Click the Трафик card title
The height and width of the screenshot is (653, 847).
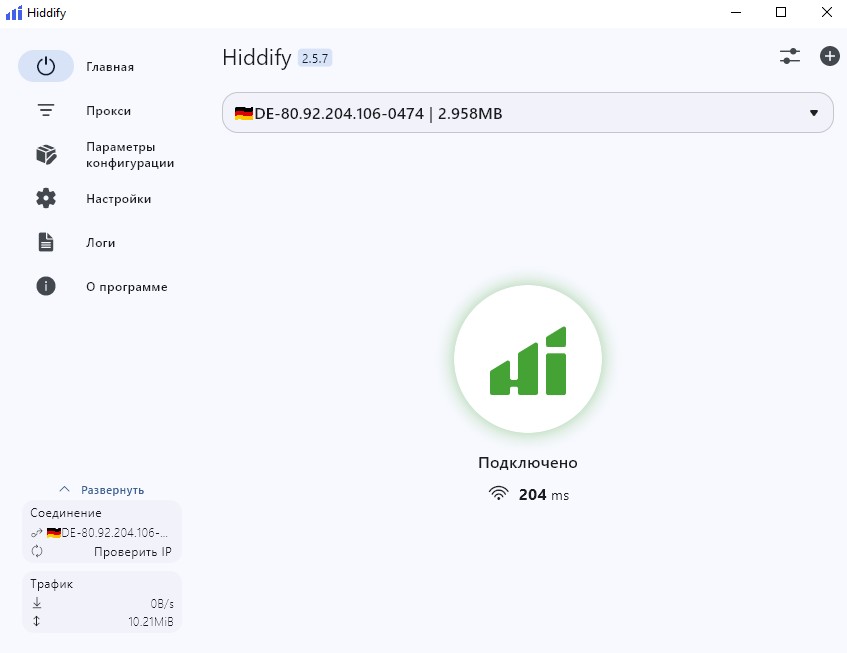[x=51, y=584]
